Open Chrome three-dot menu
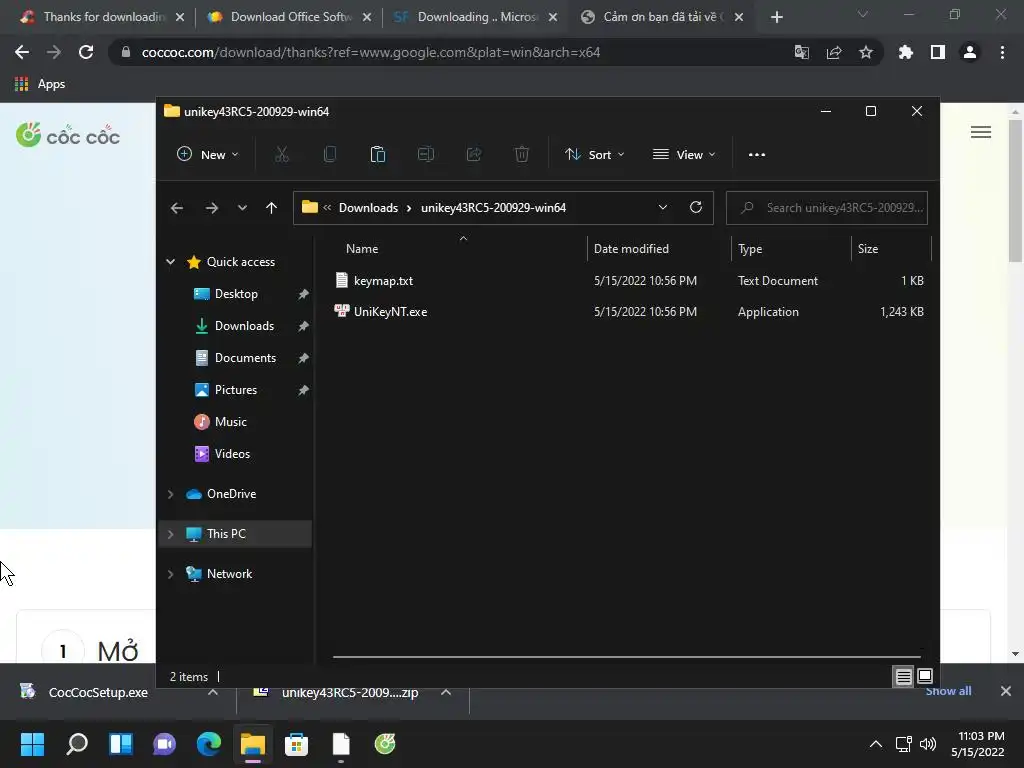 tap(1002, 52)
